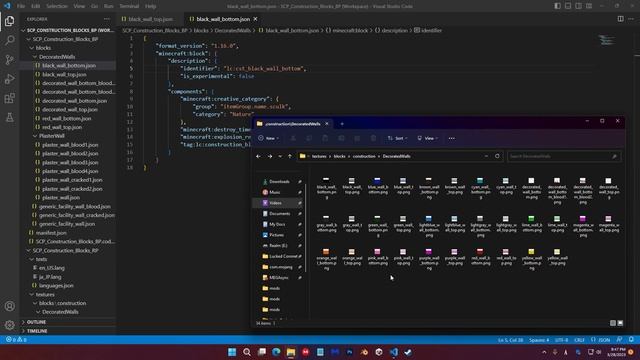Open red_wall_bottom.json in the tree

coord(67,118)
